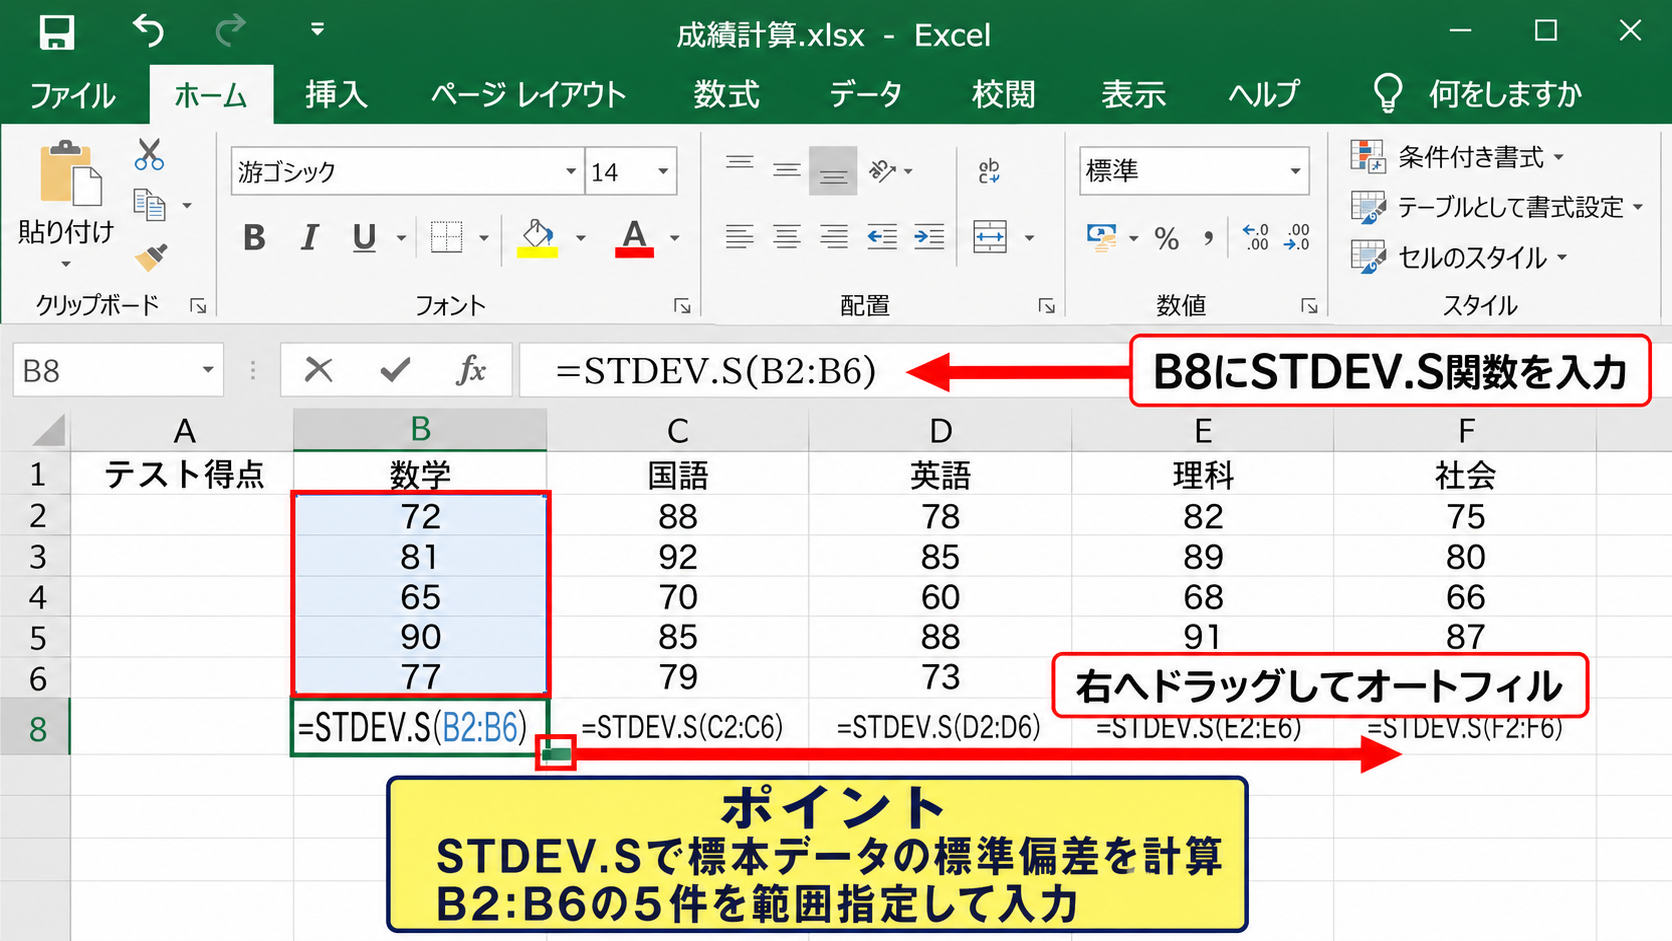Confirm formula entry with checkmark
1672x941 pixels.
pos(395,370)
